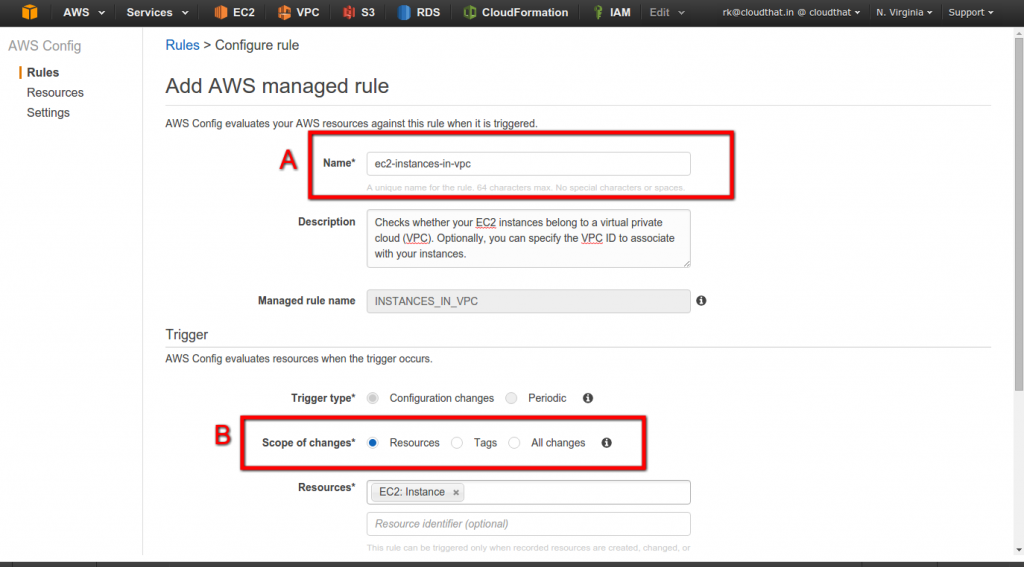This screenshot has width=1024, height=567.
Task: Open the VPC shortcut icon
Action: pos(284,12)
